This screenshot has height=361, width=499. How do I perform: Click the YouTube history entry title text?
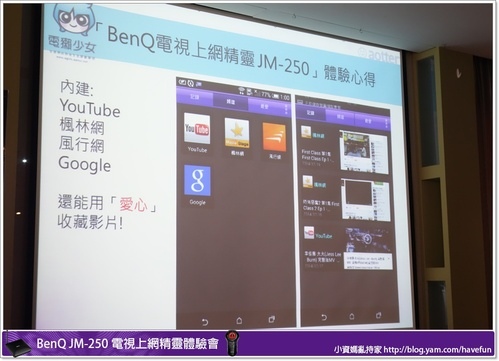(323, 257)
